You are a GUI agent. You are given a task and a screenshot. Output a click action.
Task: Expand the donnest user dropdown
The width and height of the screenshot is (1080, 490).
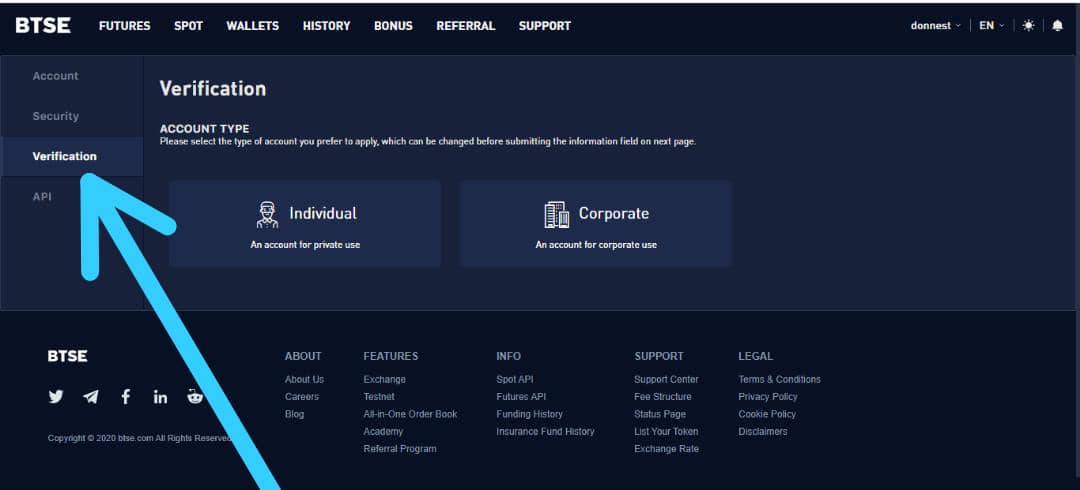click(x=935, y=25)
